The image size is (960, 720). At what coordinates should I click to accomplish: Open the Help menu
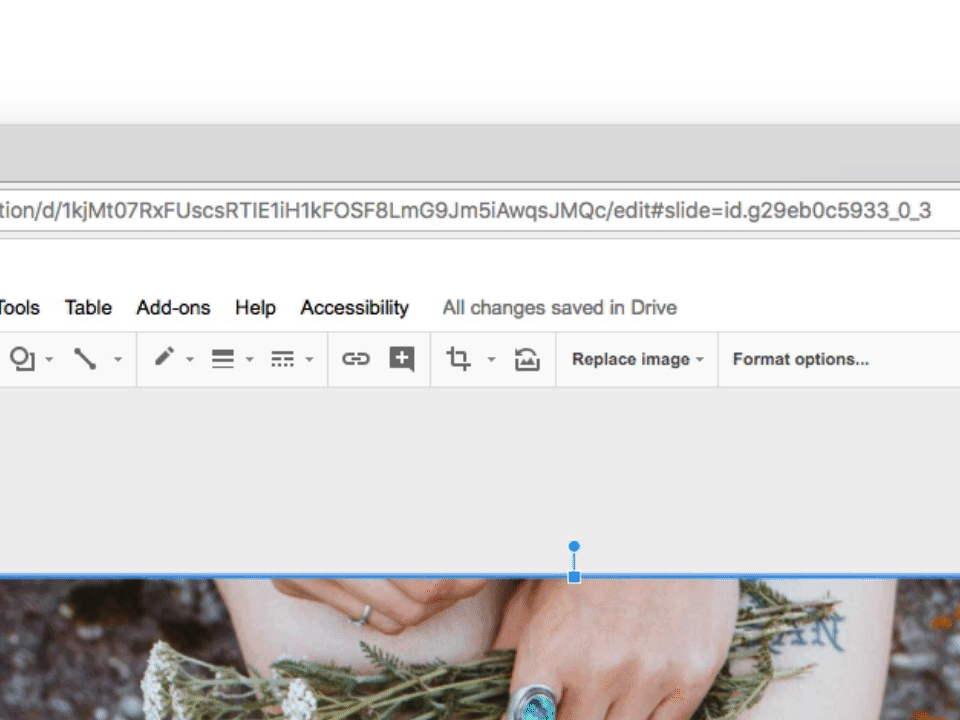255,308
